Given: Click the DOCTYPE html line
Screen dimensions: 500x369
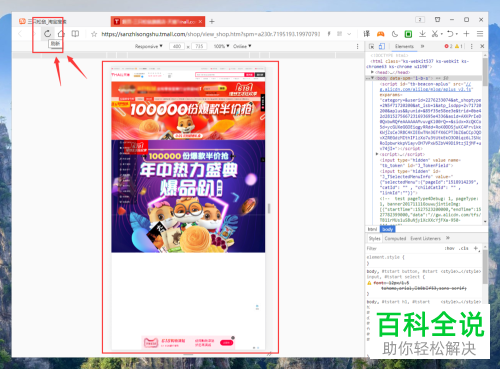Looking at the screenshot, I should (389, 55).
